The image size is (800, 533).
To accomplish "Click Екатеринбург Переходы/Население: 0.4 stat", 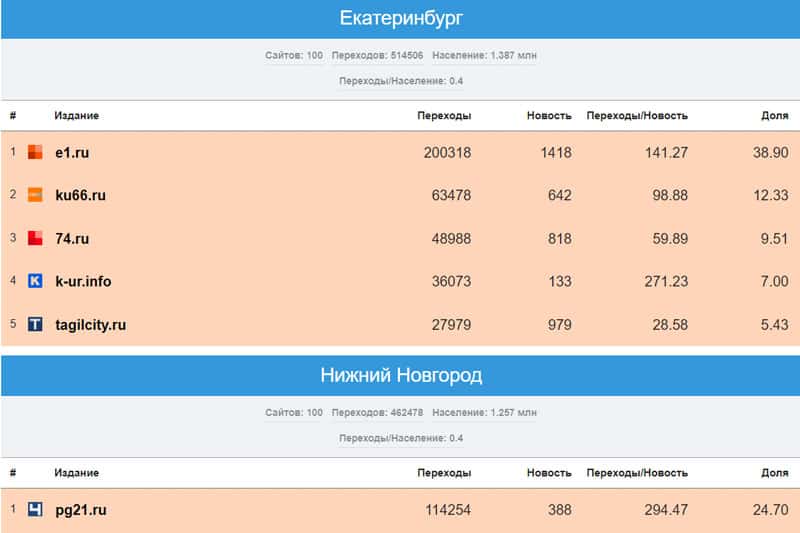I will click(401, 81).
